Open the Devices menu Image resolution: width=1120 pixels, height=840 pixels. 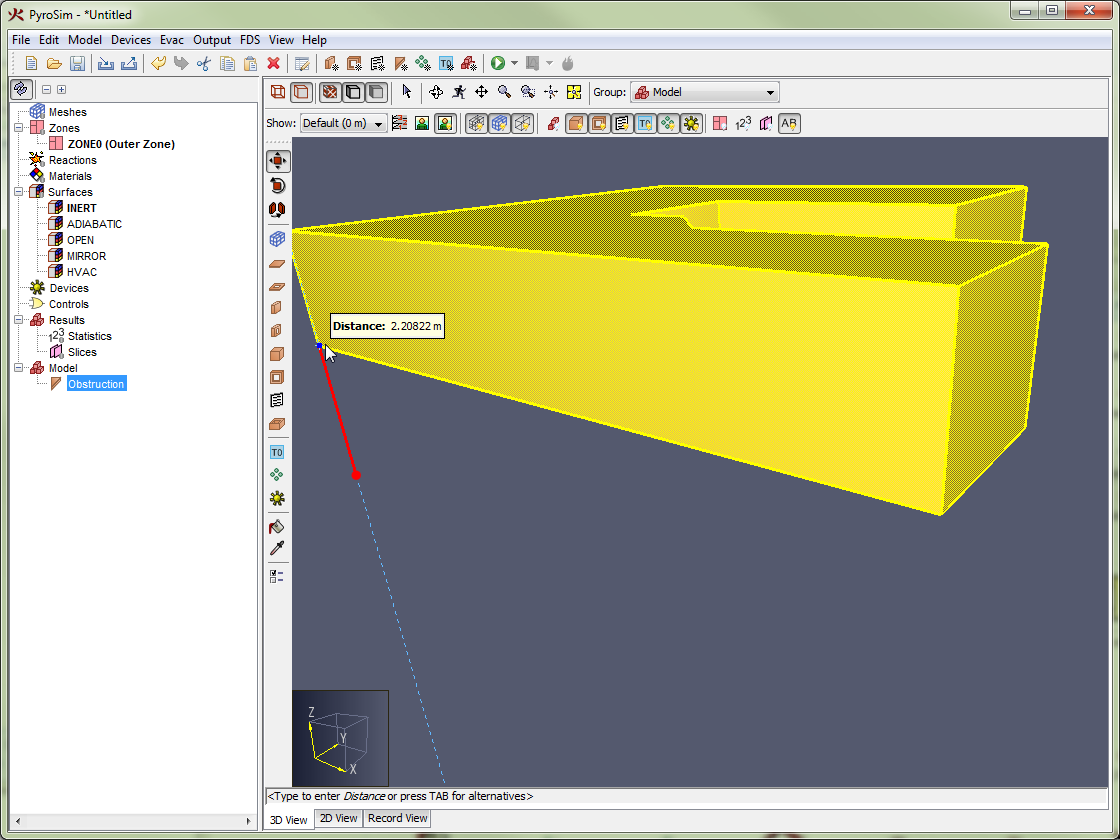[131, 40]
